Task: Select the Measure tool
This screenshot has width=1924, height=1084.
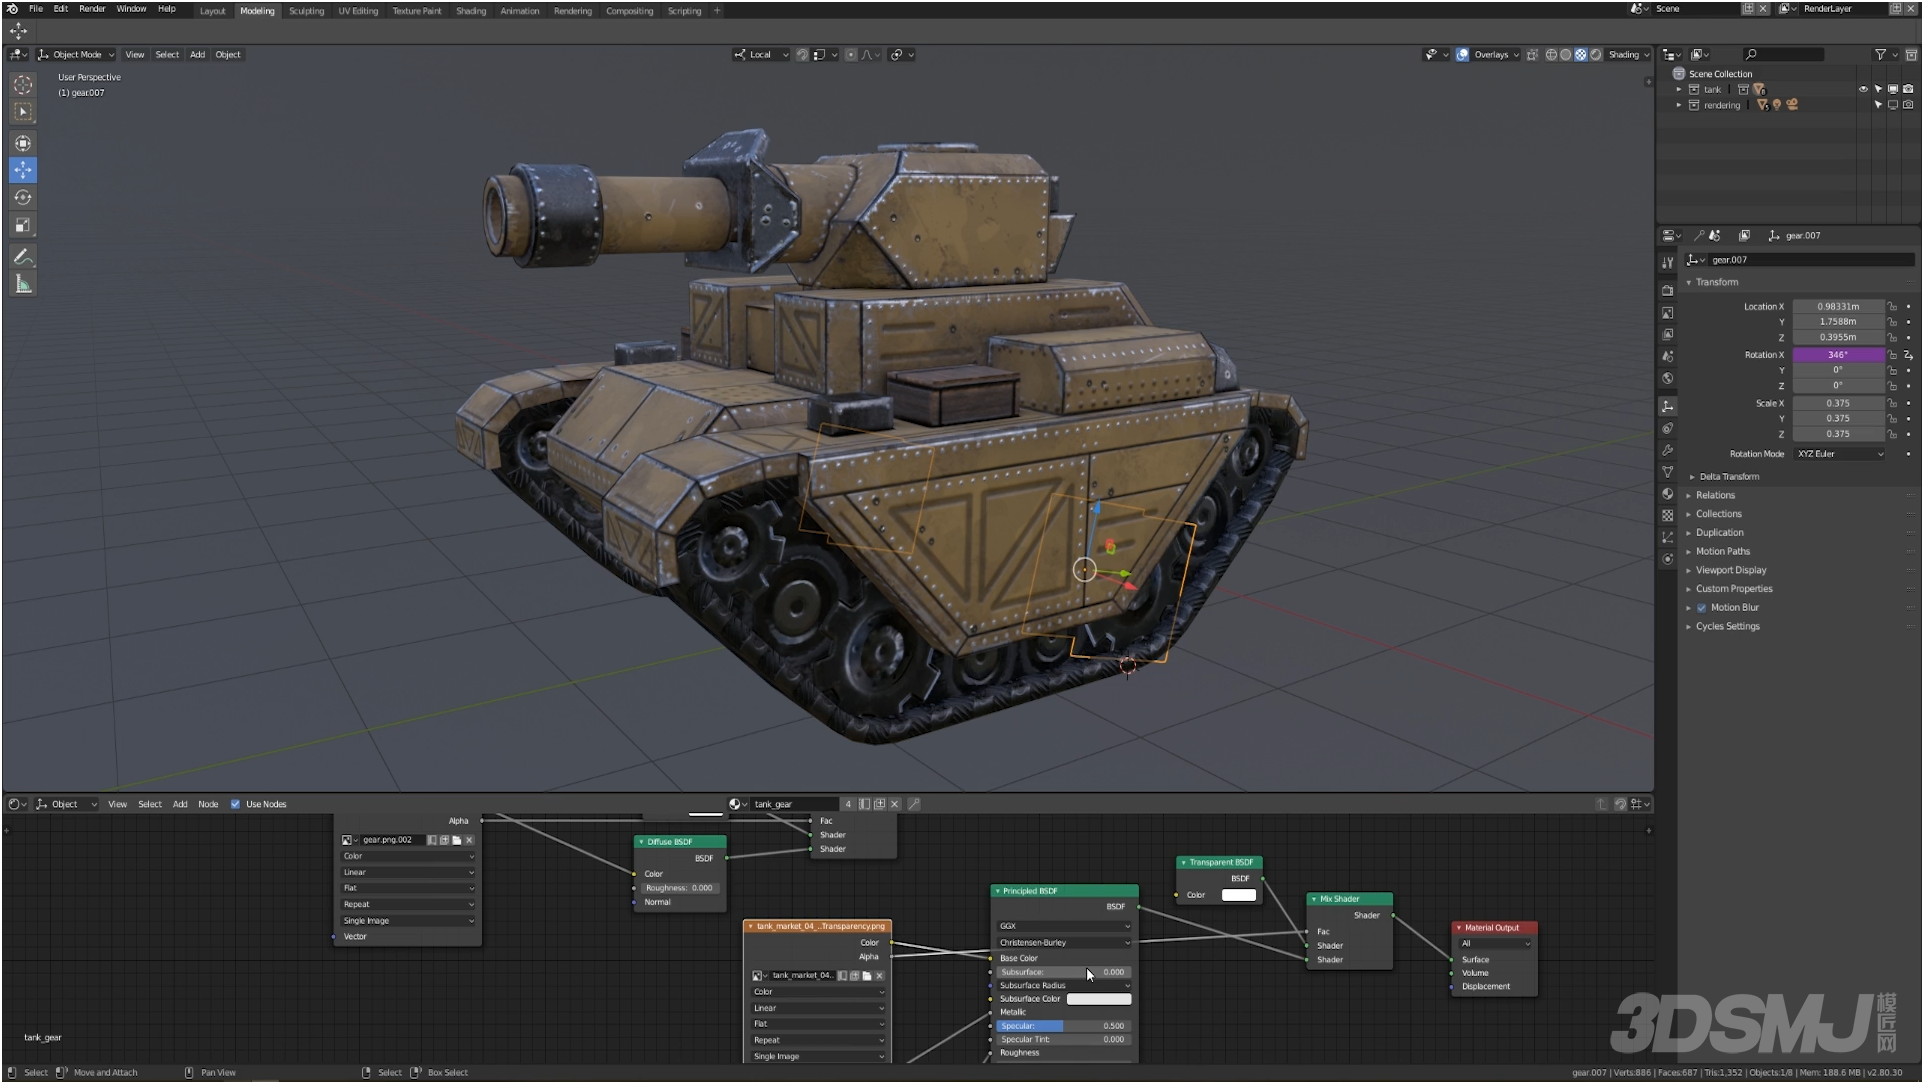Action: tap(23, 284)
